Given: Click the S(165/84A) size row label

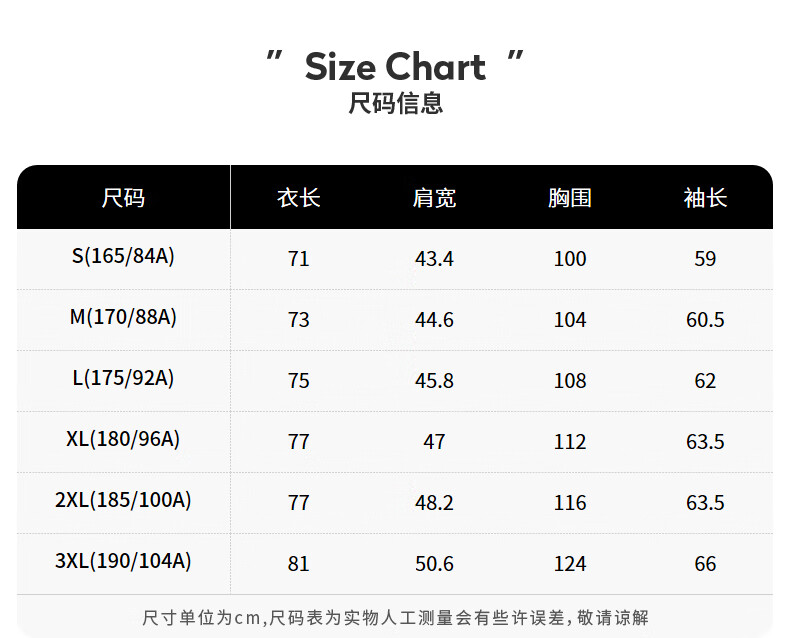Looking at the screenshot, I should pyautogui.click(x=123, y=257).
